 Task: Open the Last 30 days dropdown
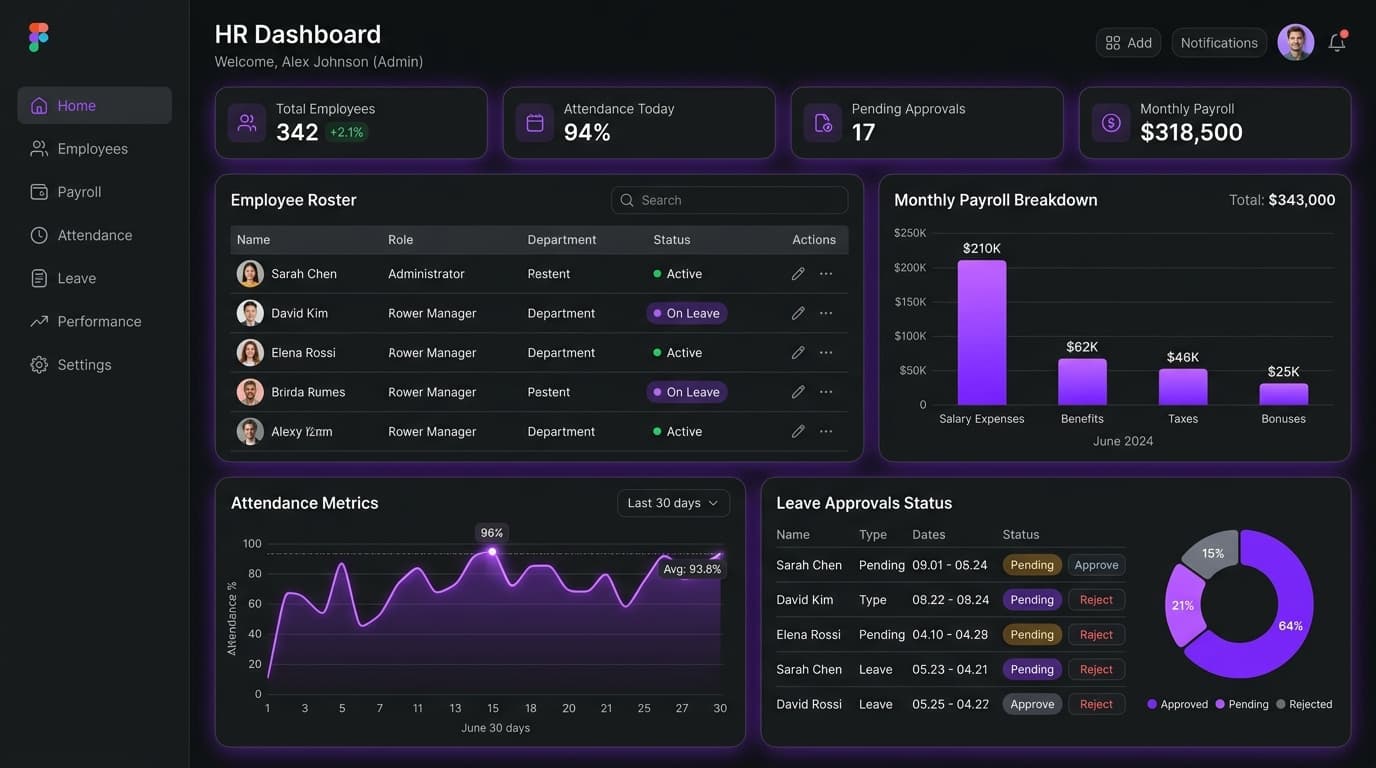pyautogui.click(x=673, y=503)
